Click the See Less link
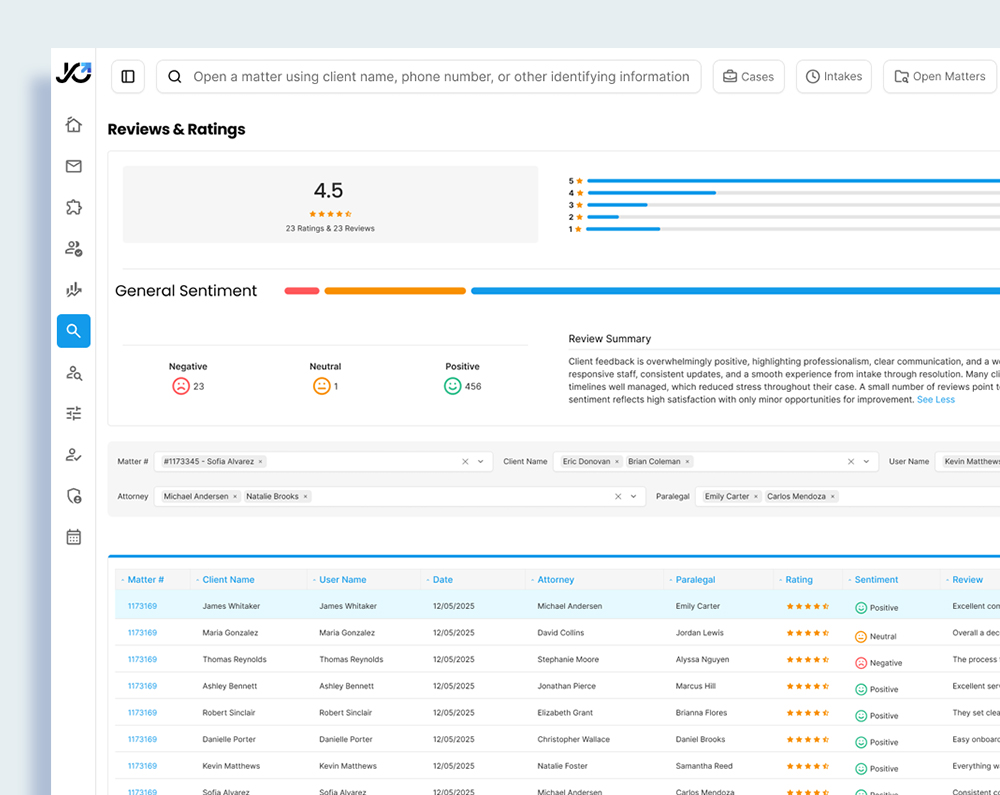The width and height of the screenshot is (1000, 795). click(x=936, y=400)
